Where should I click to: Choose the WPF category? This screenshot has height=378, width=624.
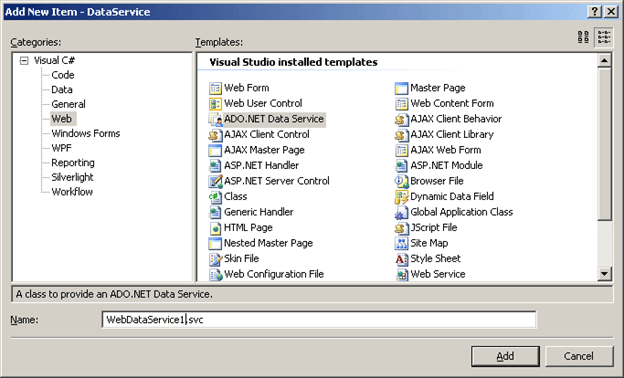pyautogui.click(x=61, y=148)
